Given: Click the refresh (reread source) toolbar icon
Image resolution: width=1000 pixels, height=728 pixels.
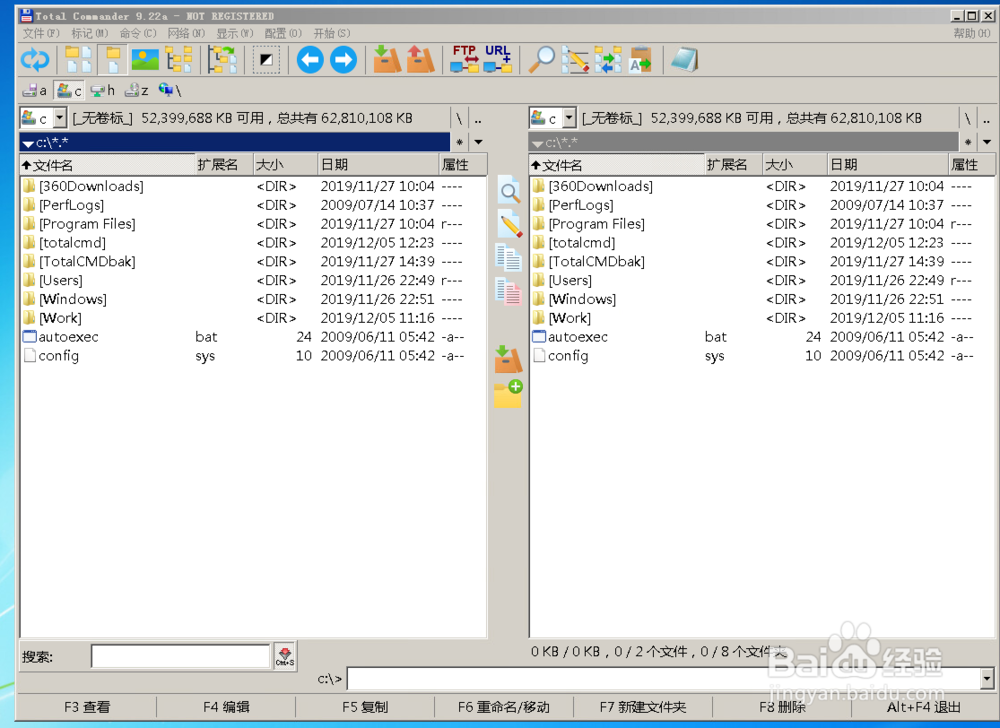Looking at the screenshot, I should pyautogui.click(x=34, y=60).
